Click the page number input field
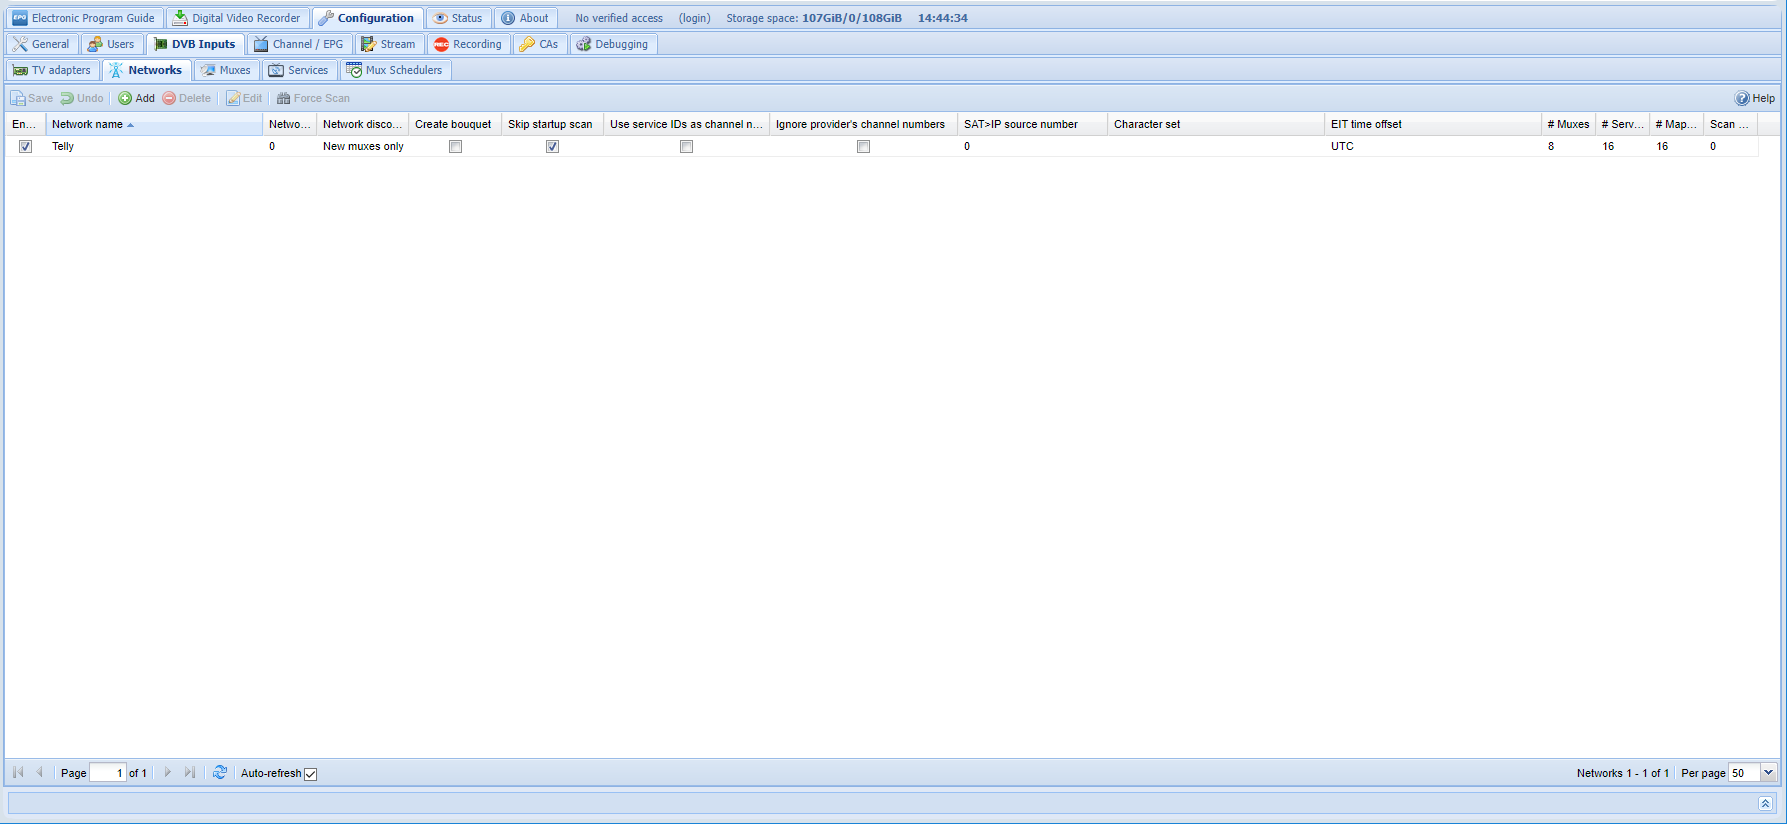This screenshot has width=1787, height=824. tap(107, 773)
